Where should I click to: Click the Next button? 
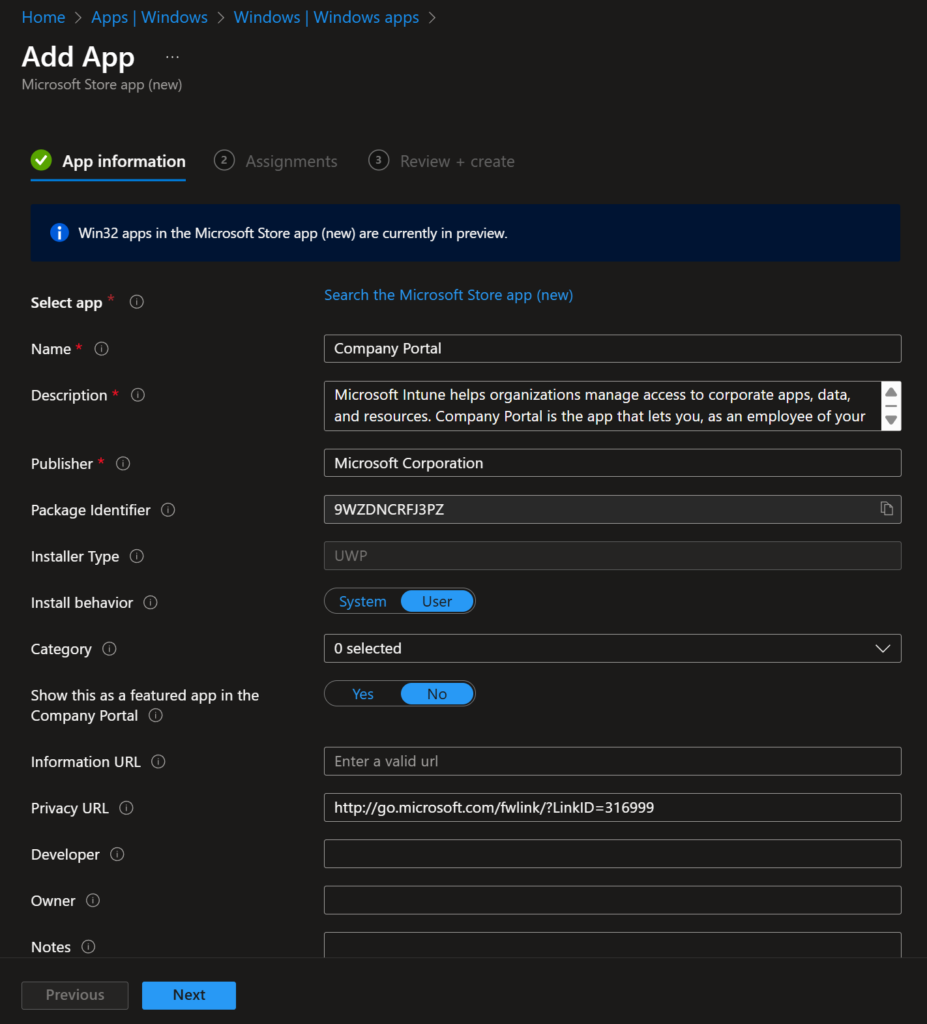click(189, 995)
